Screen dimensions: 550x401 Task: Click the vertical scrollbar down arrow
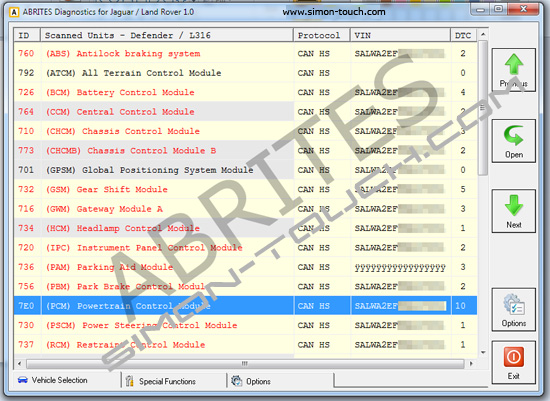pyautogui.click(x=483, y=352)
